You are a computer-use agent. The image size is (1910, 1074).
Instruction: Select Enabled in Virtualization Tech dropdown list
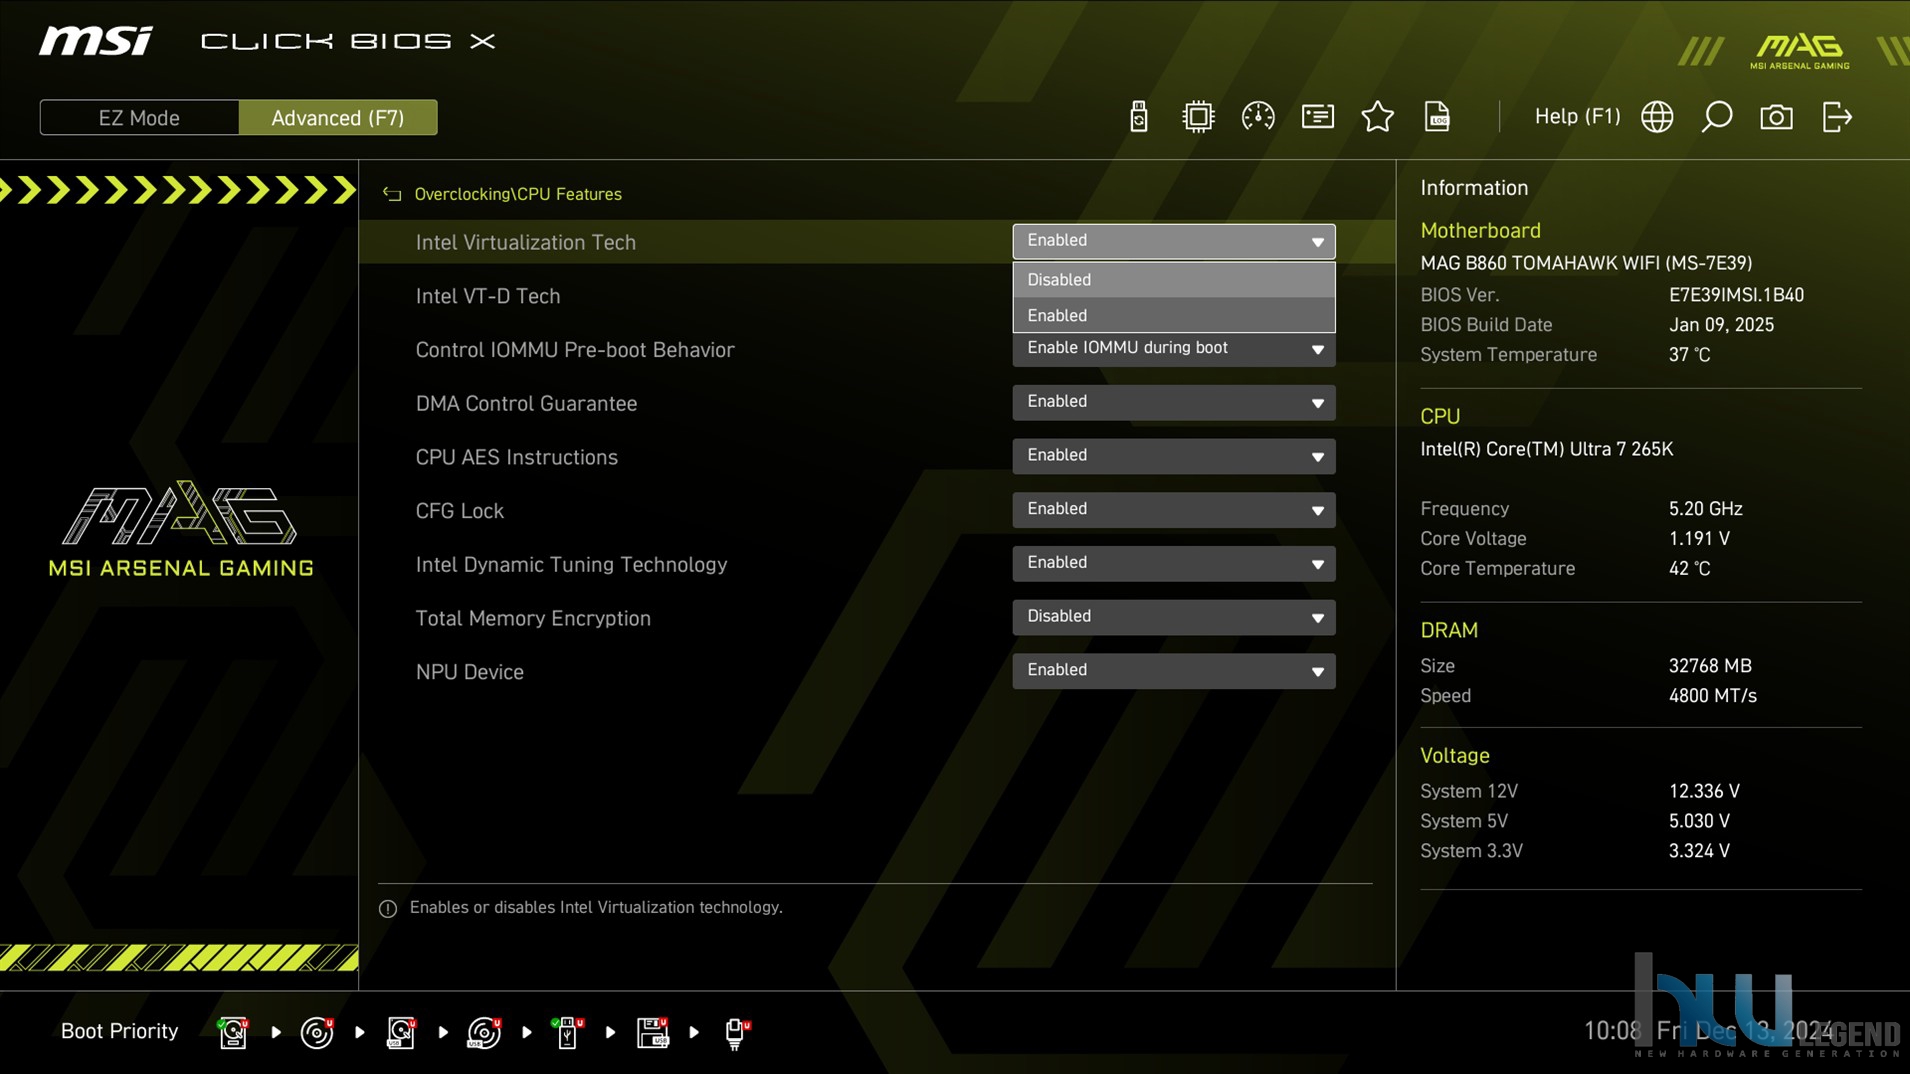1173,315
